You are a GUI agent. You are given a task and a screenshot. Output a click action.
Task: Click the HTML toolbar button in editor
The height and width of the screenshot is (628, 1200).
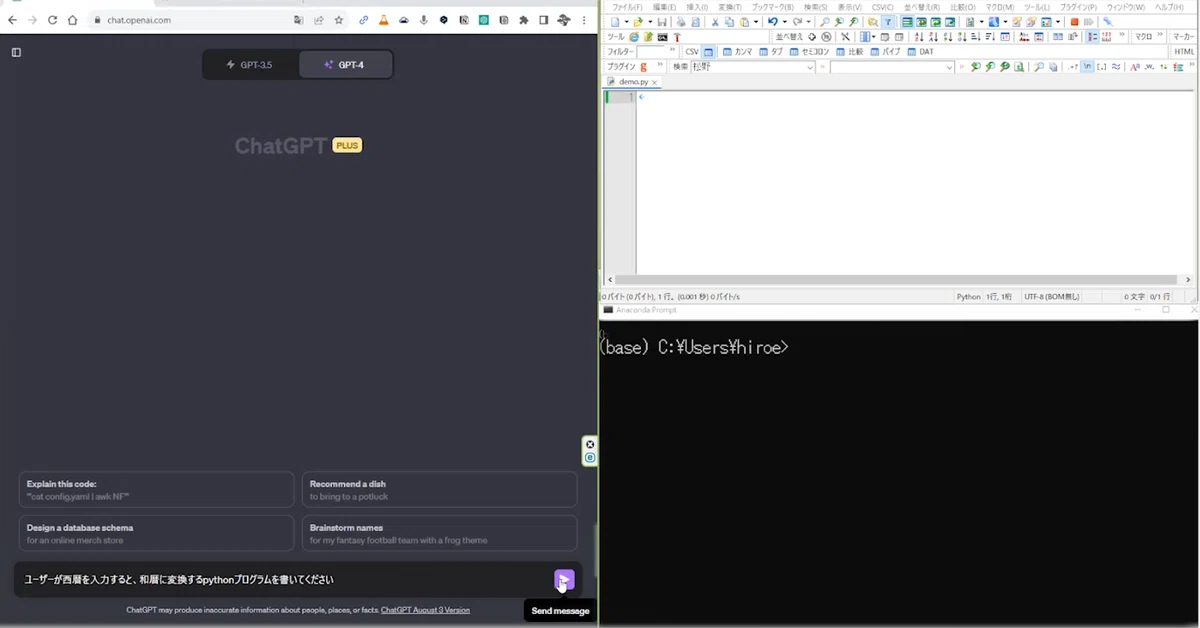1184,52
